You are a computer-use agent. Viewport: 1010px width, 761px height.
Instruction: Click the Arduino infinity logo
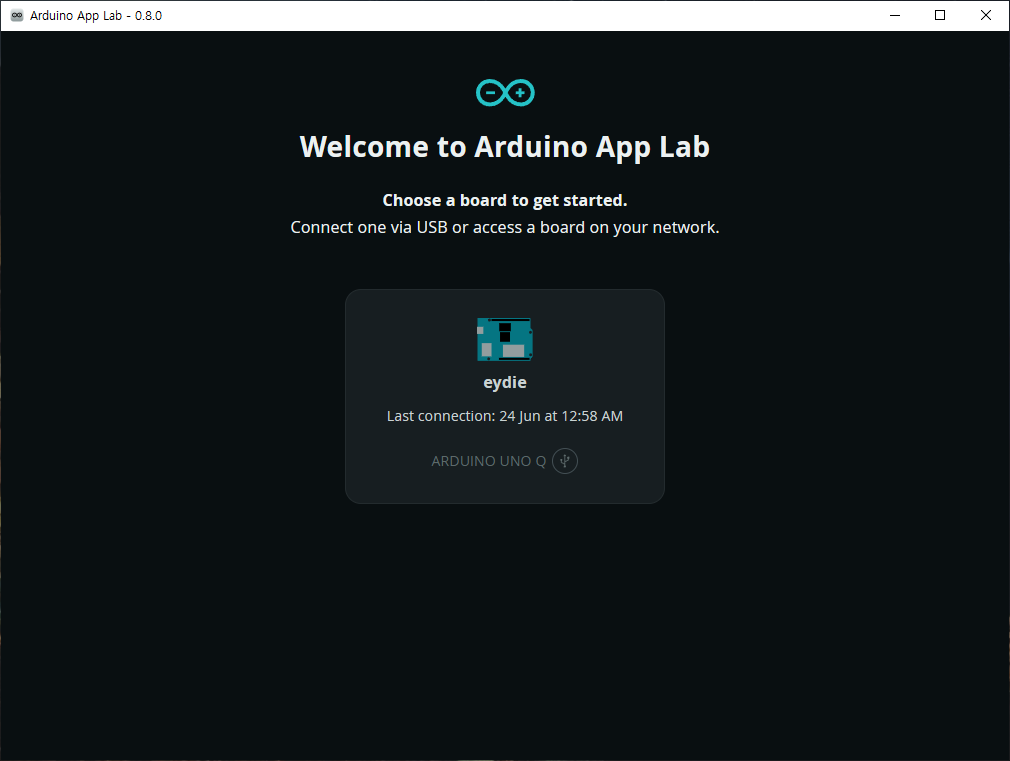[505, 93]
